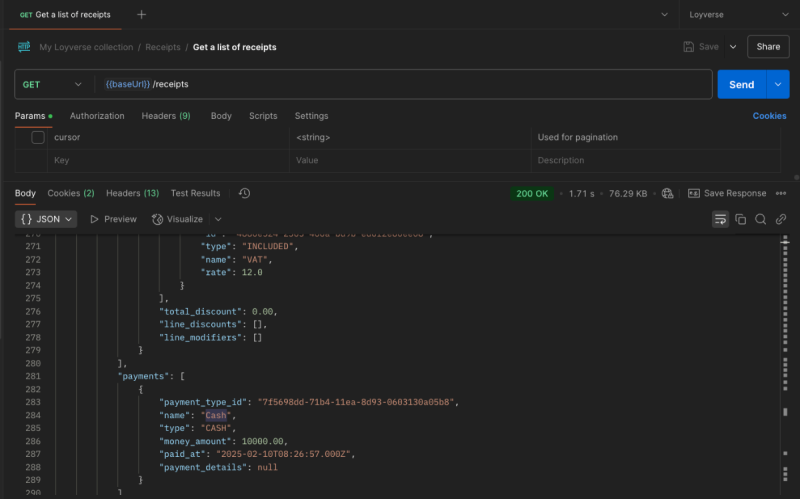Open search in the response body
Viewport: 800px width, 499px height.
761,219
